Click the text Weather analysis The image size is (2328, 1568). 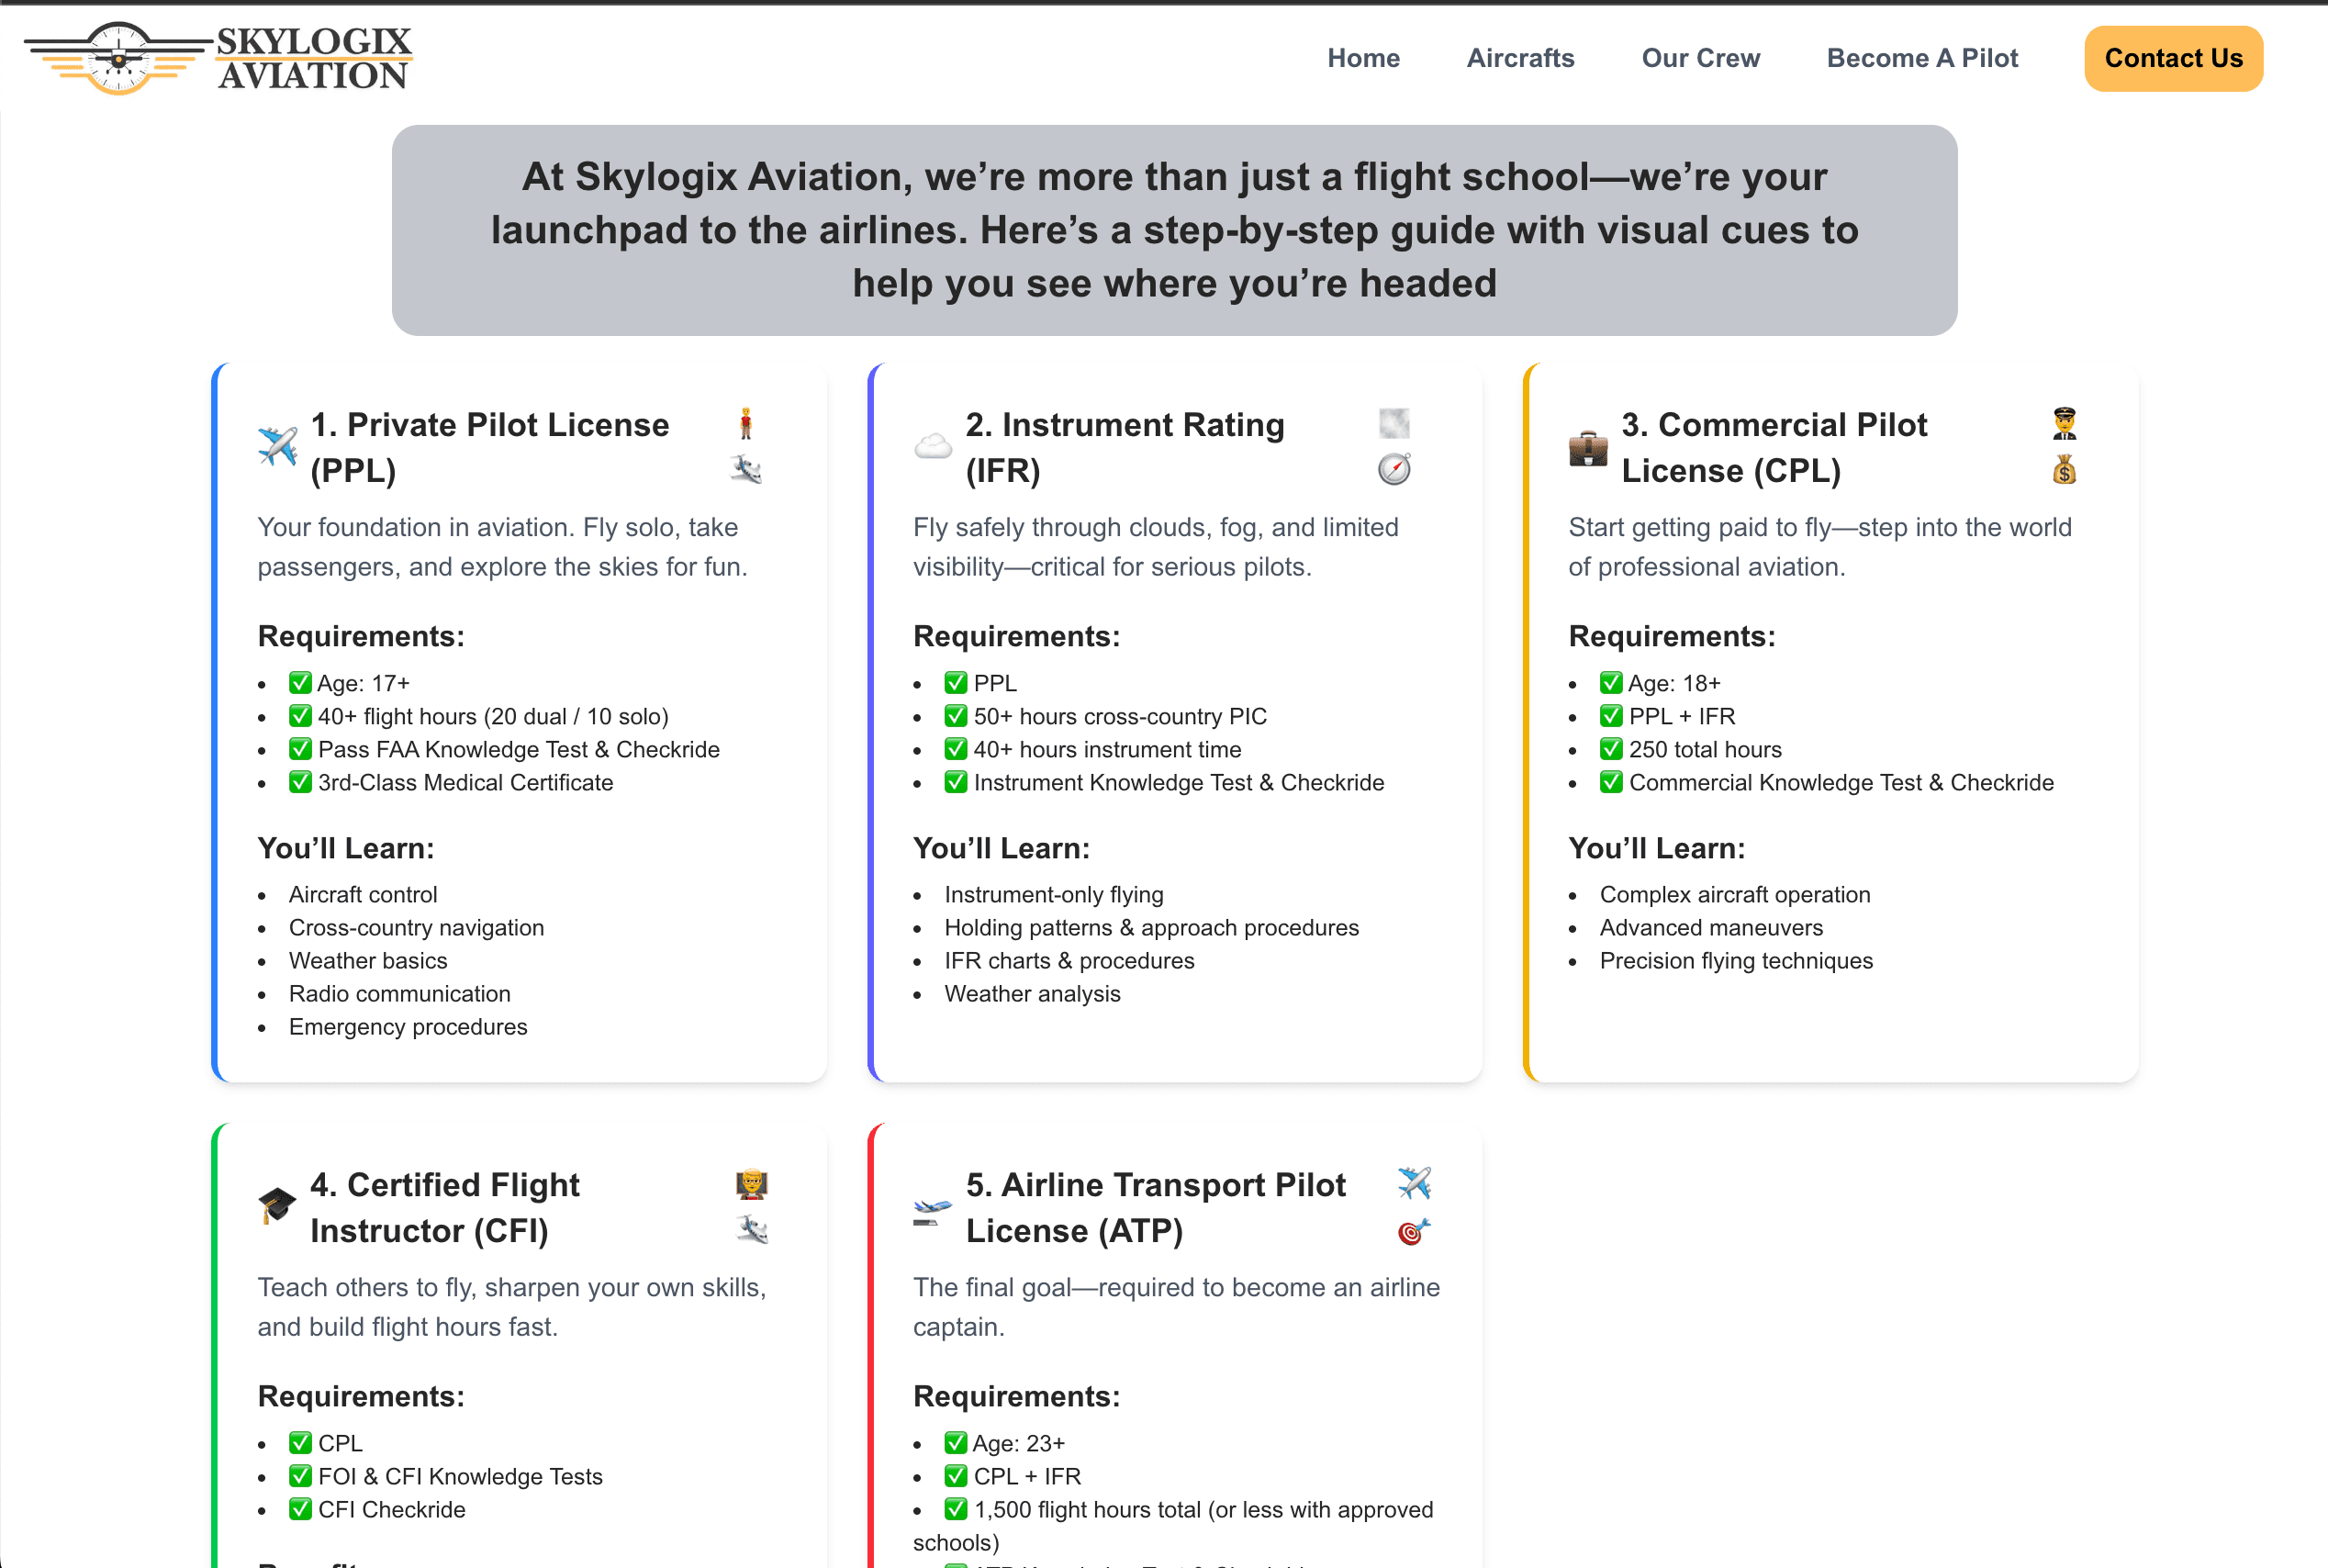1032,993
